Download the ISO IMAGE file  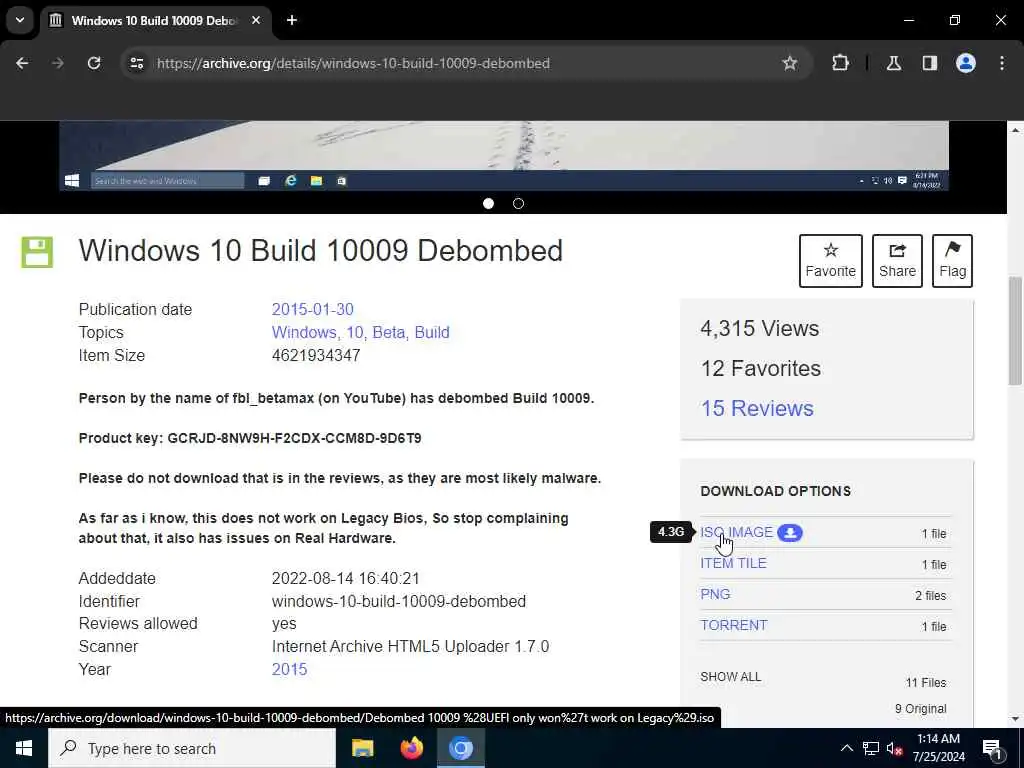[737, 532]
